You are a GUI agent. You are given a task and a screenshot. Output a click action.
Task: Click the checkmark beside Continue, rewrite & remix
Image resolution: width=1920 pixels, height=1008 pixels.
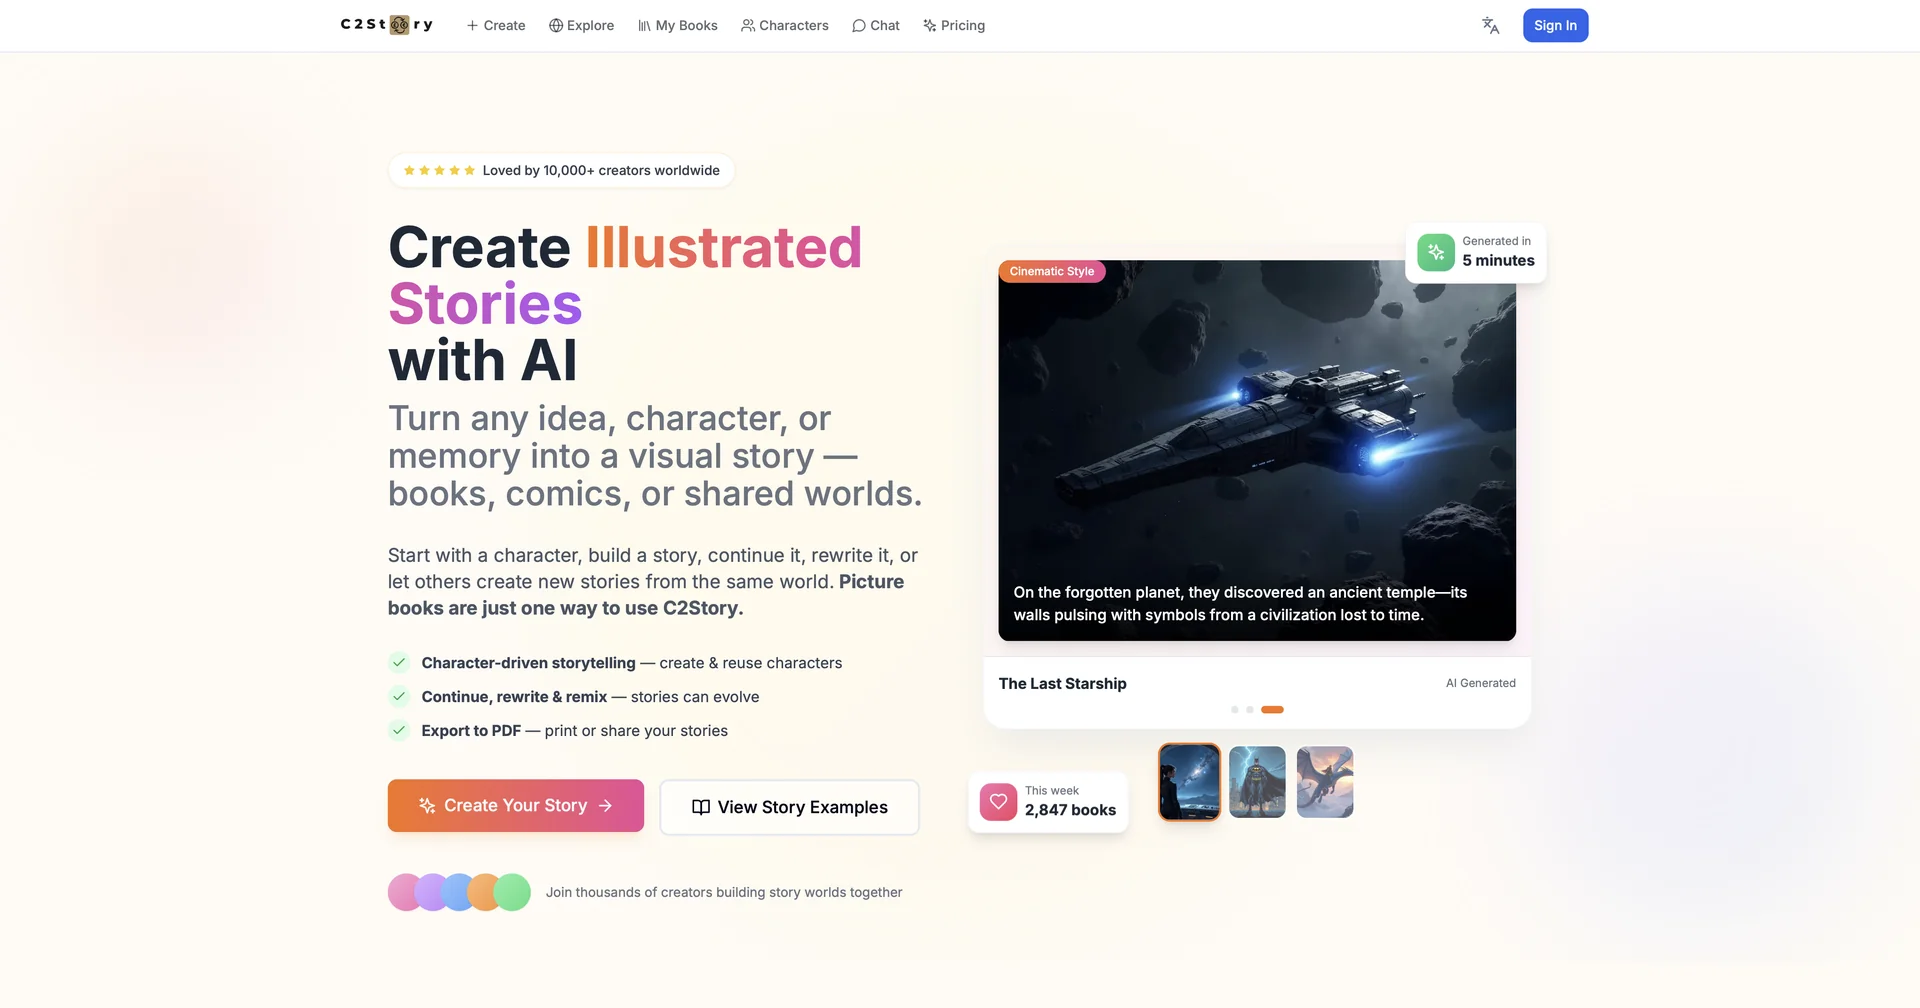point(399,696)
